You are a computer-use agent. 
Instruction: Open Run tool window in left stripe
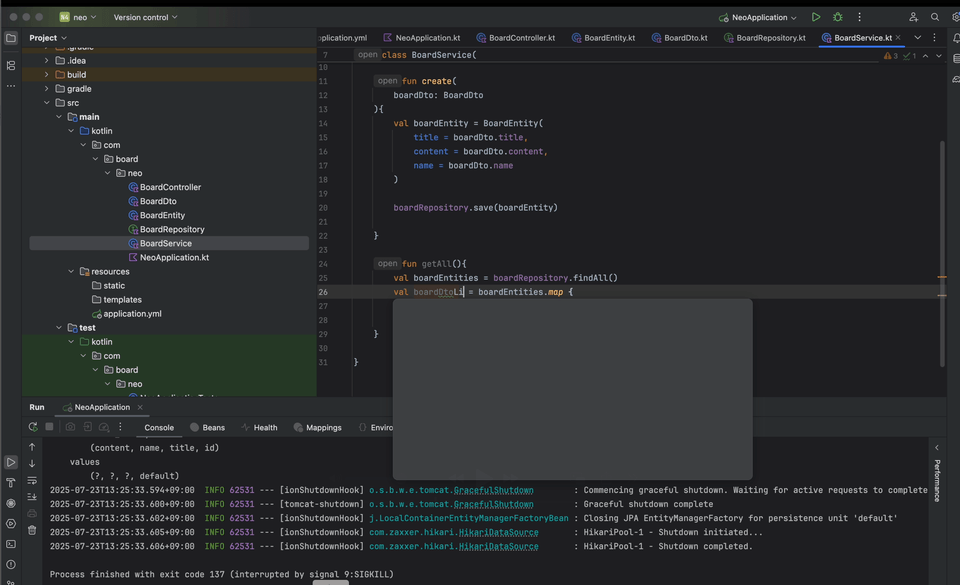10,462
